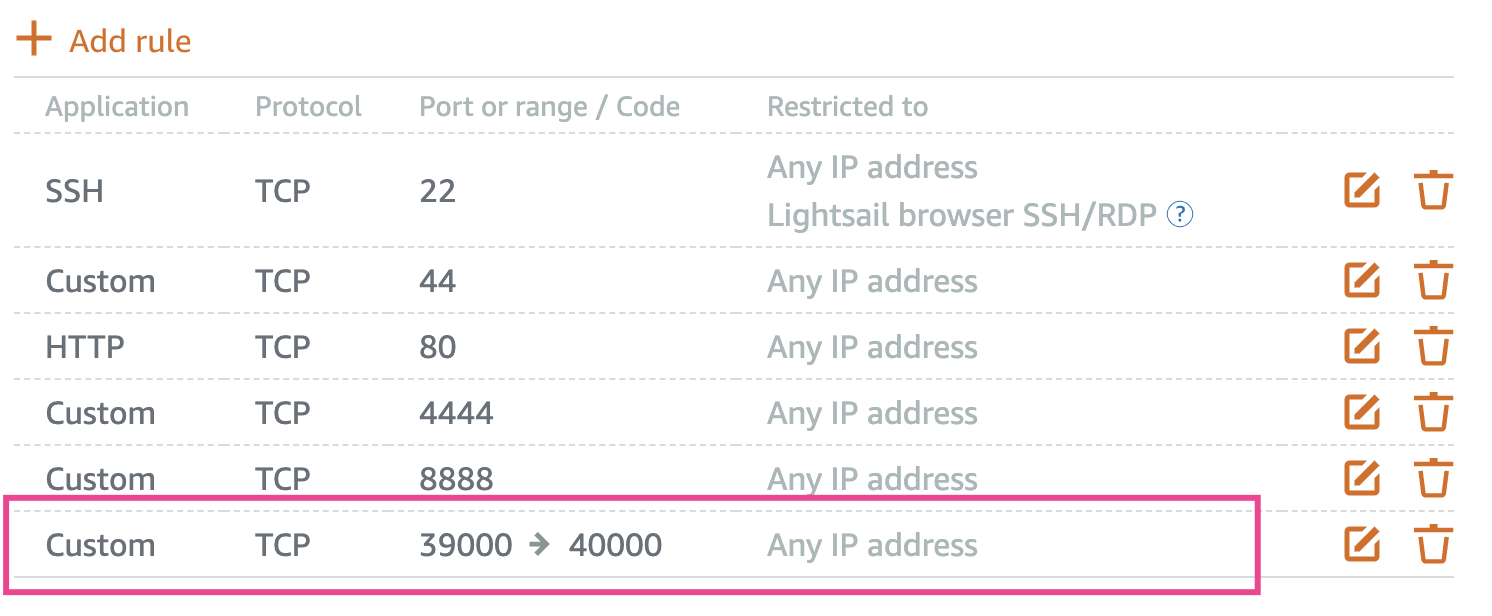This screenshot has width=1492, height=616.
Task: Edit the Custom TCP 4444 rule
Action: (1362, 413)
